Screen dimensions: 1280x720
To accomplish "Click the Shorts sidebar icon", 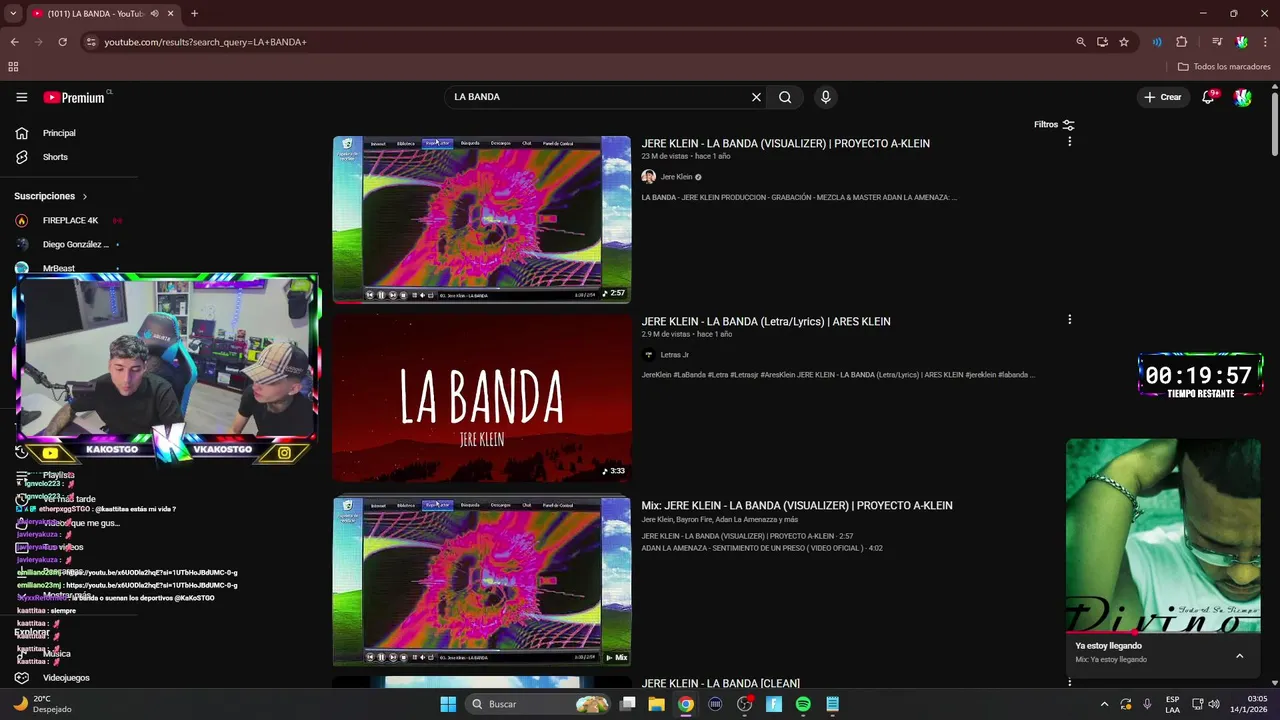I will point(21,157).
